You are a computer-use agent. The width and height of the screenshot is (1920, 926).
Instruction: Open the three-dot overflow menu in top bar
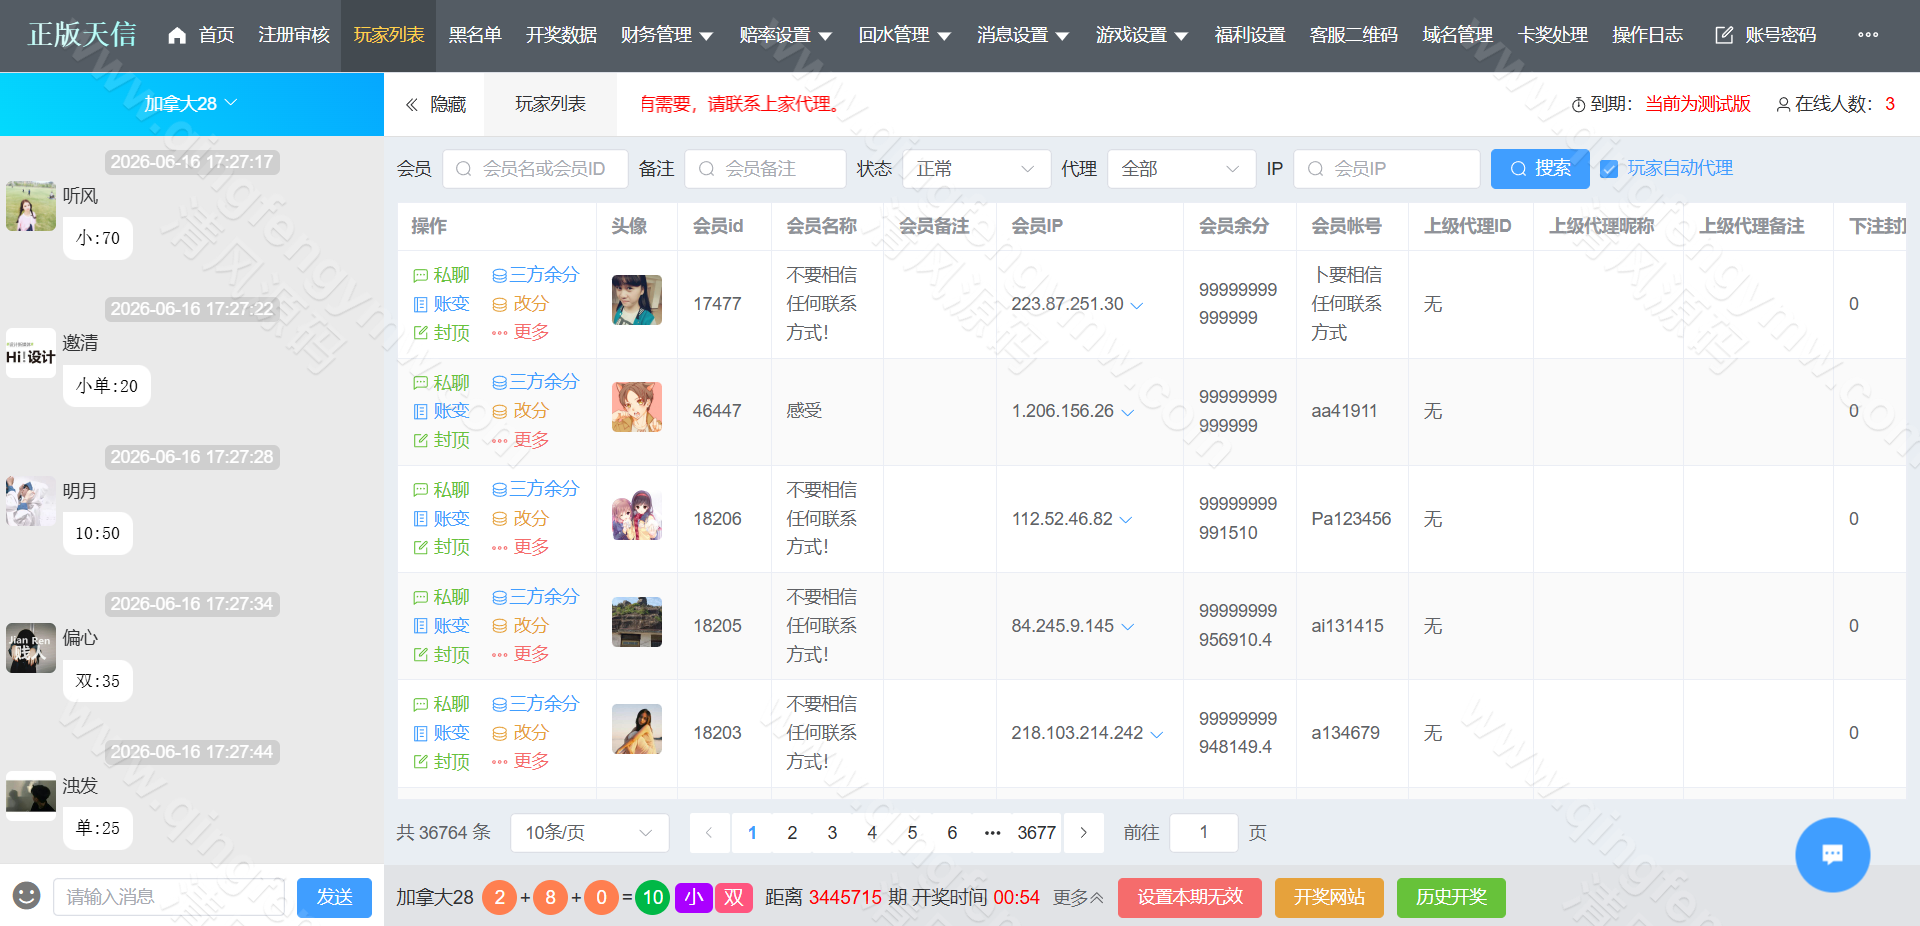(x=1868, y=35)
